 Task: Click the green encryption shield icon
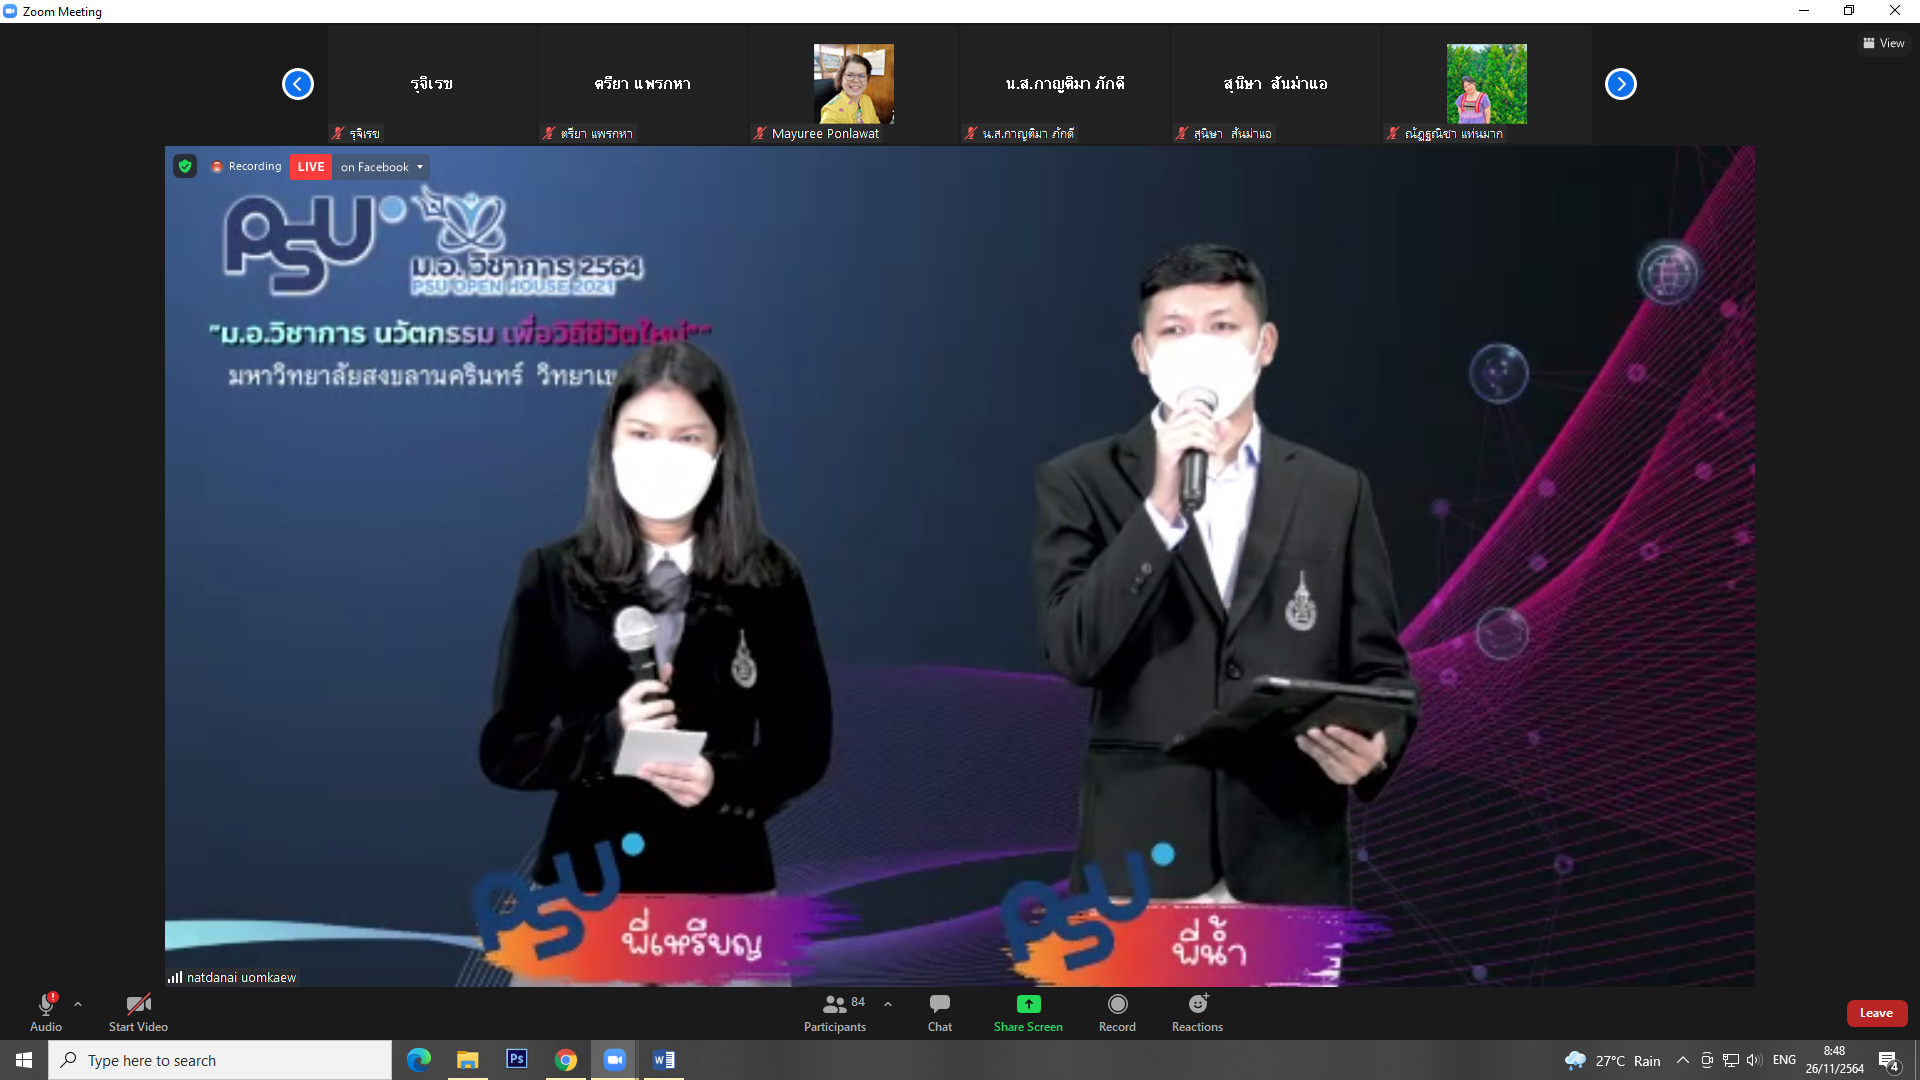tap(185, 166)
